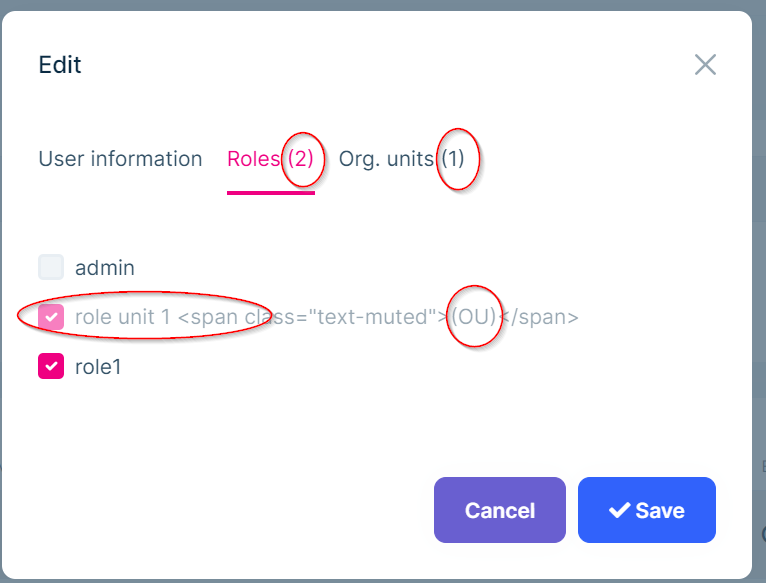Screen dimensions: 766x583
Task: Open the Org. units tab
Action: [386, 159]
